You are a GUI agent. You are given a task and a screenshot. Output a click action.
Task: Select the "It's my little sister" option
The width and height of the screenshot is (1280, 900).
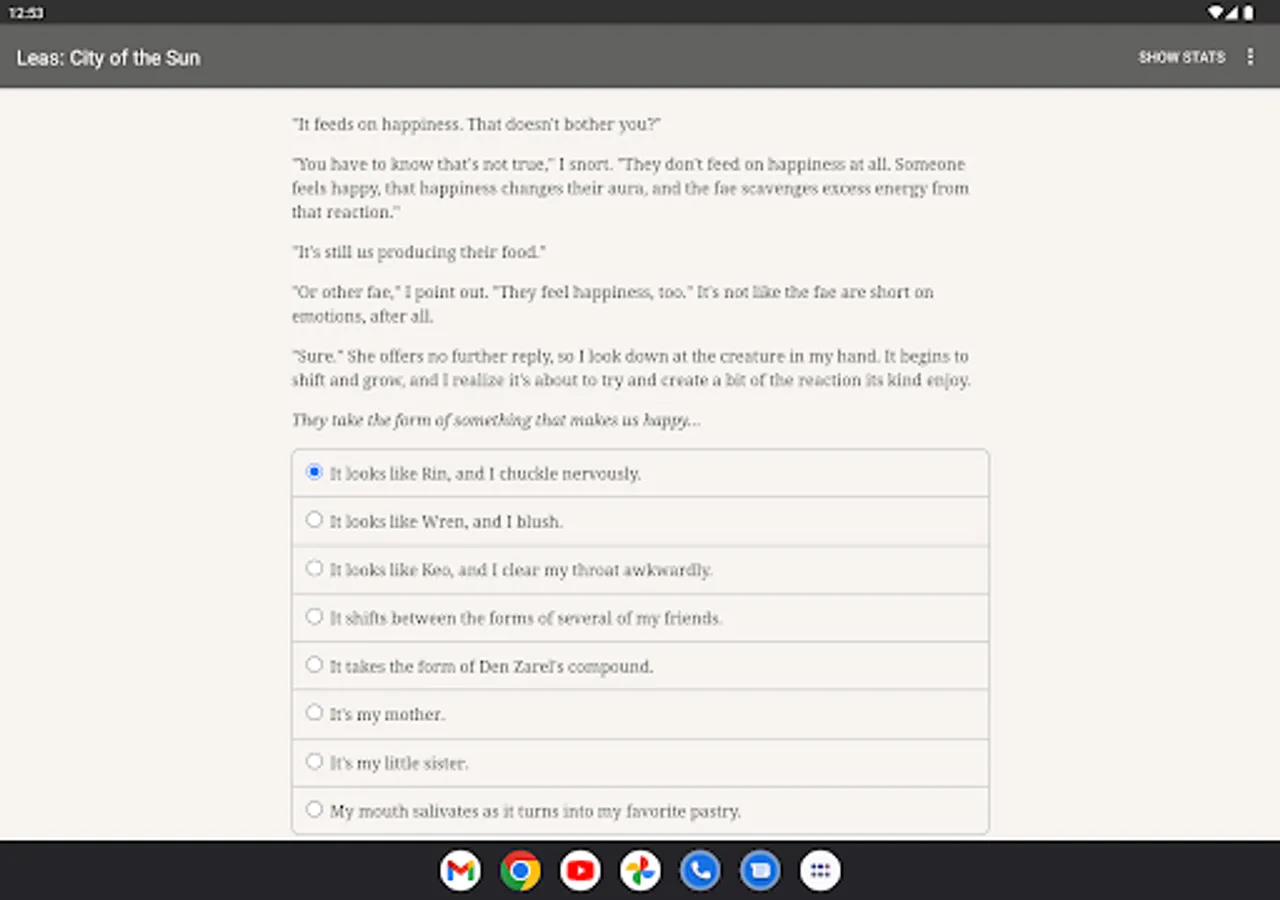point(640,762)
